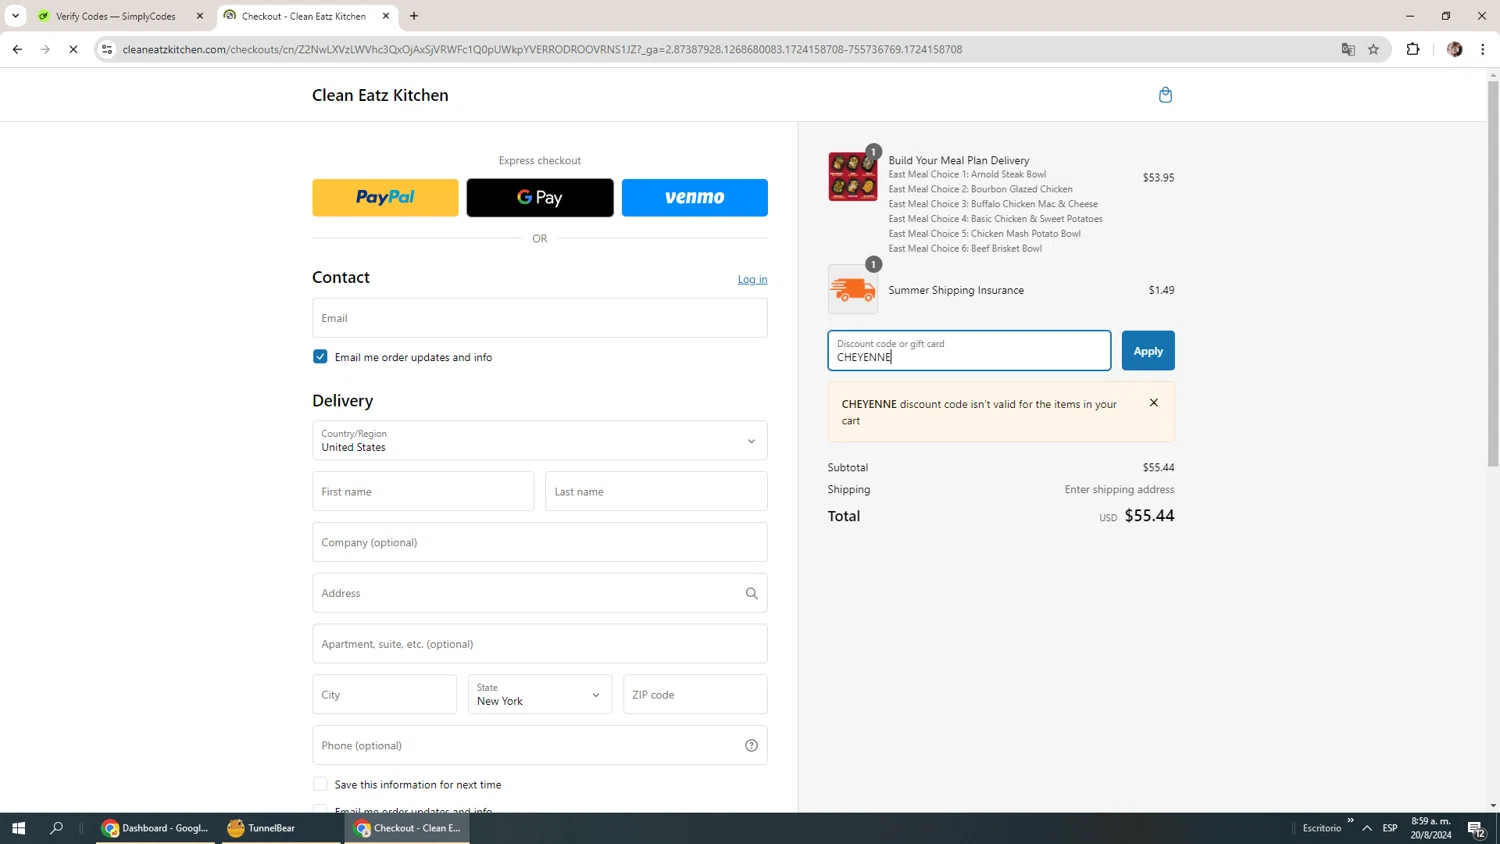The image size is (1500, 844).
Task: Focus the City field
Action: click(x=384, y=694)
